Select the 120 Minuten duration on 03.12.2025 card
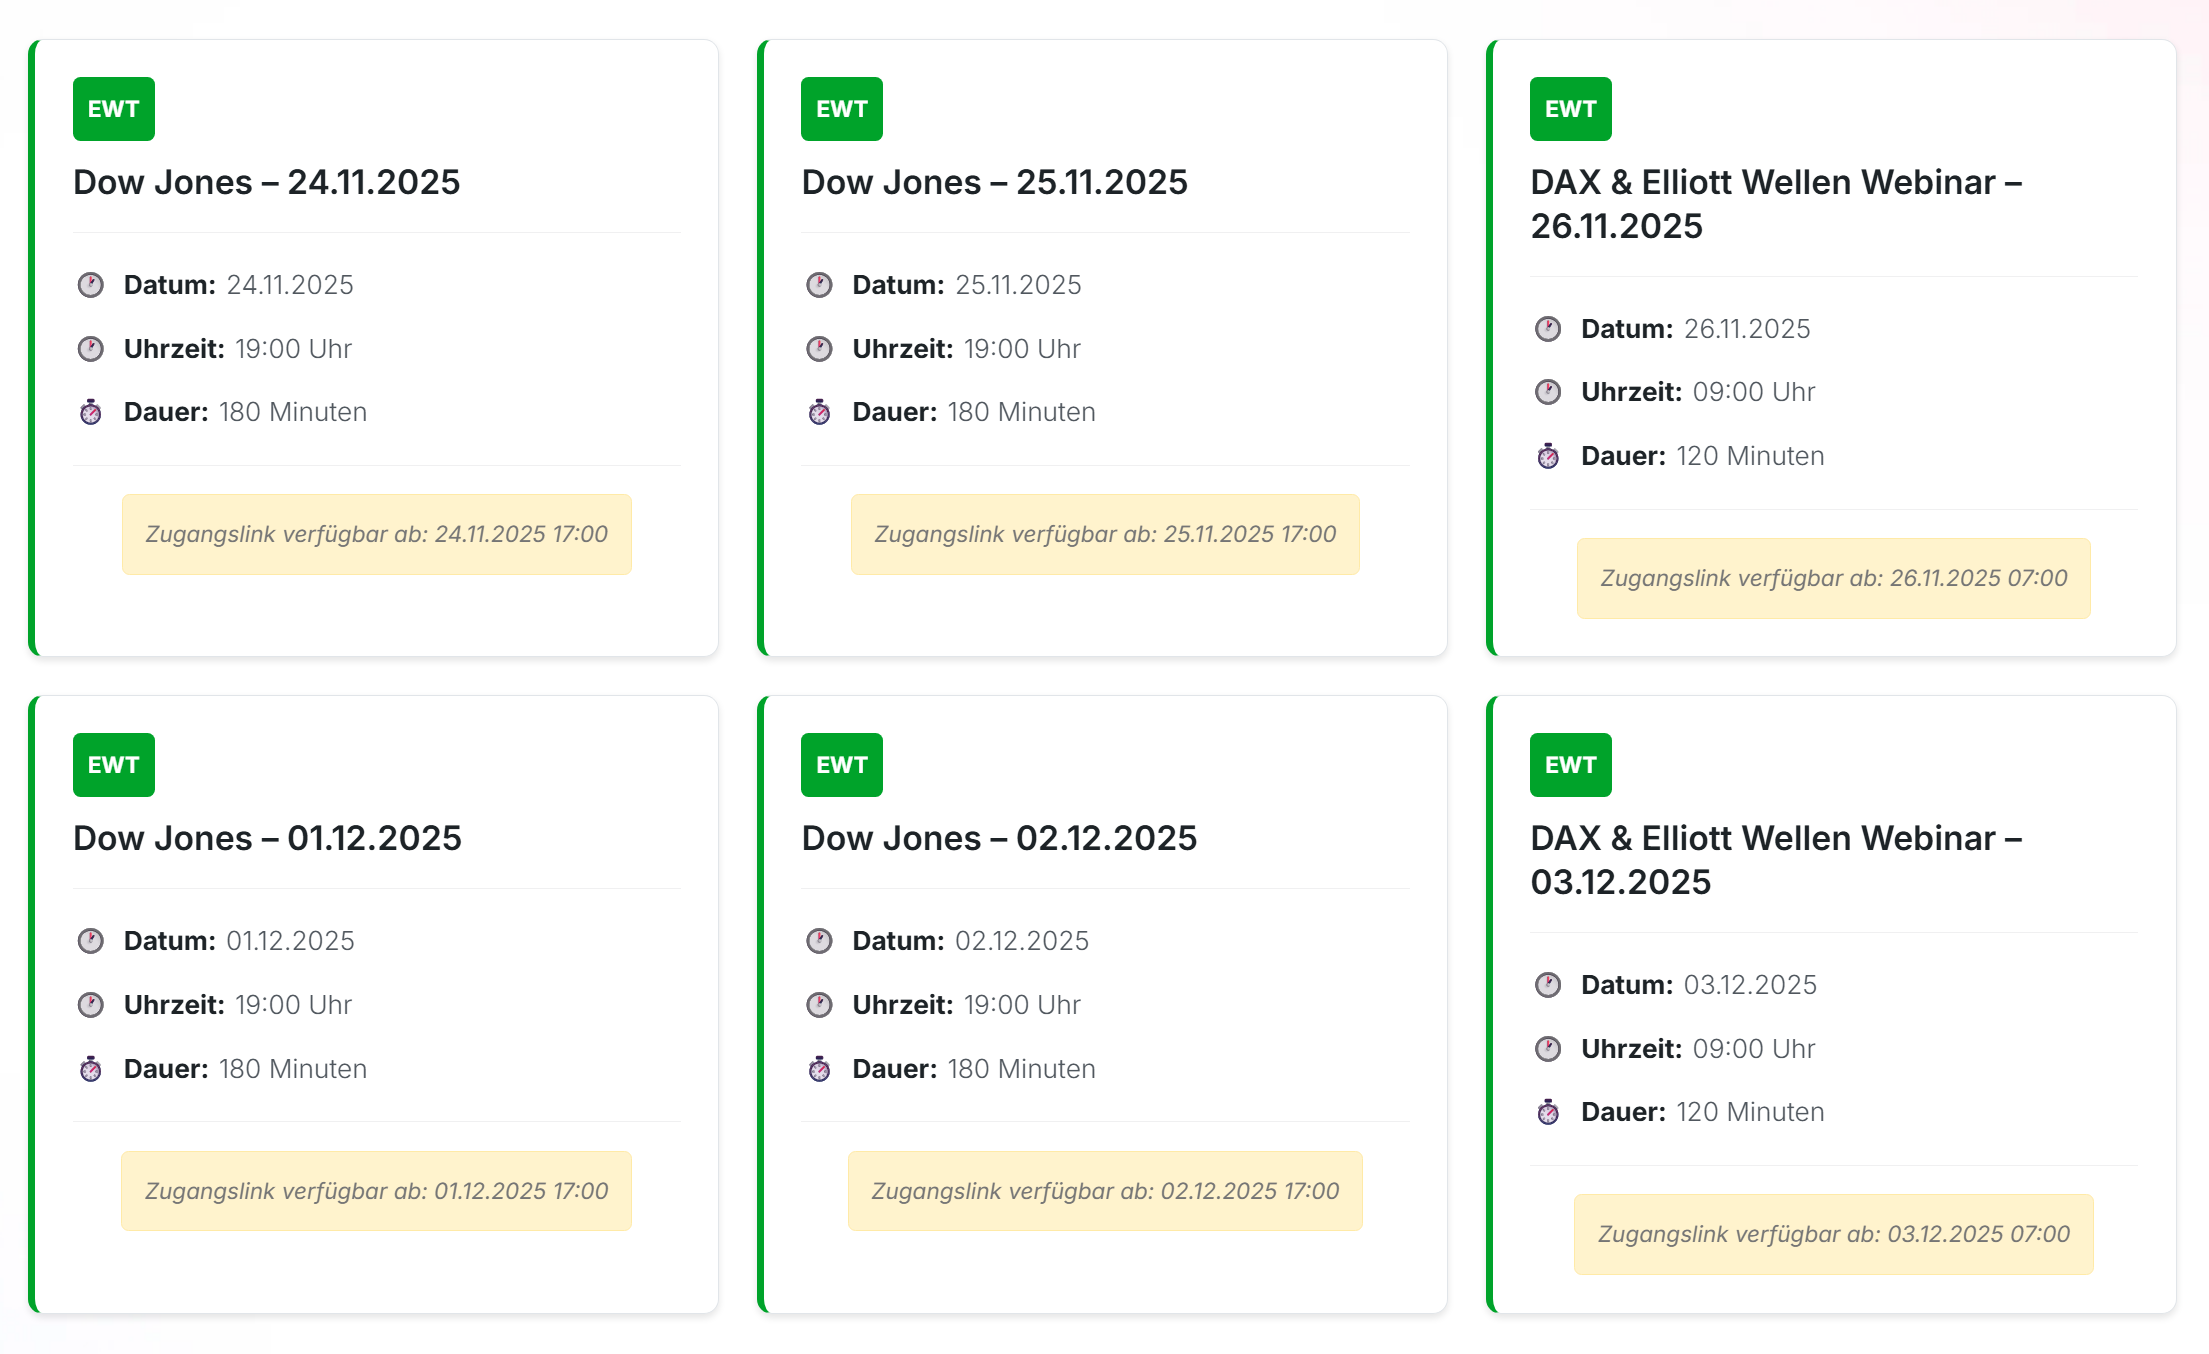Screen dimensions: 2209x1354 (x=1749, y=1112)
